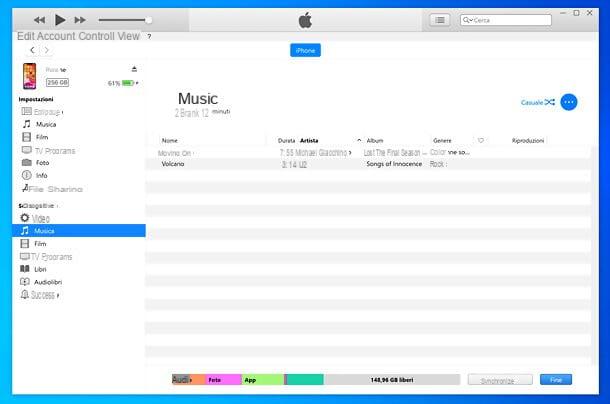Play the current track
This screenshot has height=404, width=610.
(x=60, y=20)
